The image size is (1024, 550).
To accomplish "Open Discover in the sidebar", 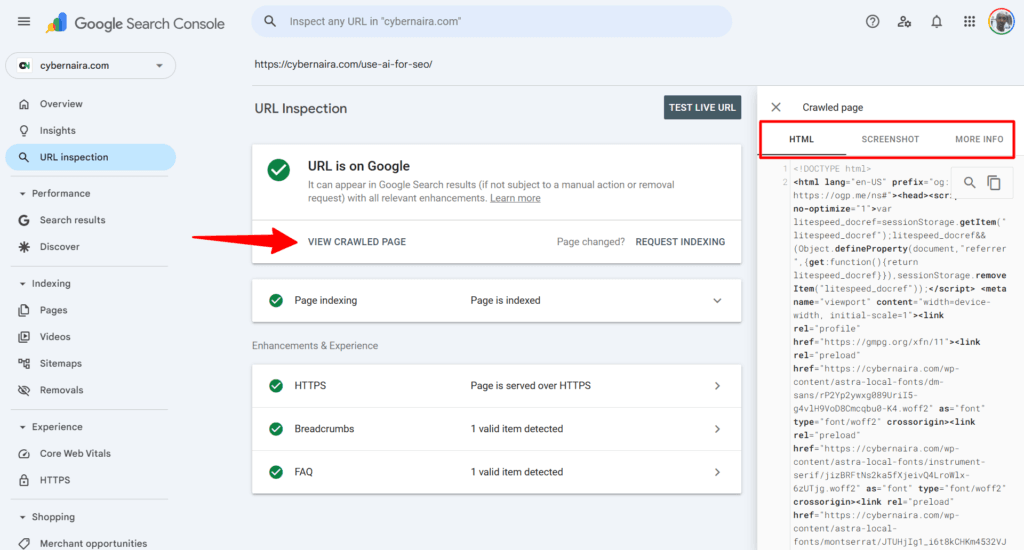I will coord(59,247).
